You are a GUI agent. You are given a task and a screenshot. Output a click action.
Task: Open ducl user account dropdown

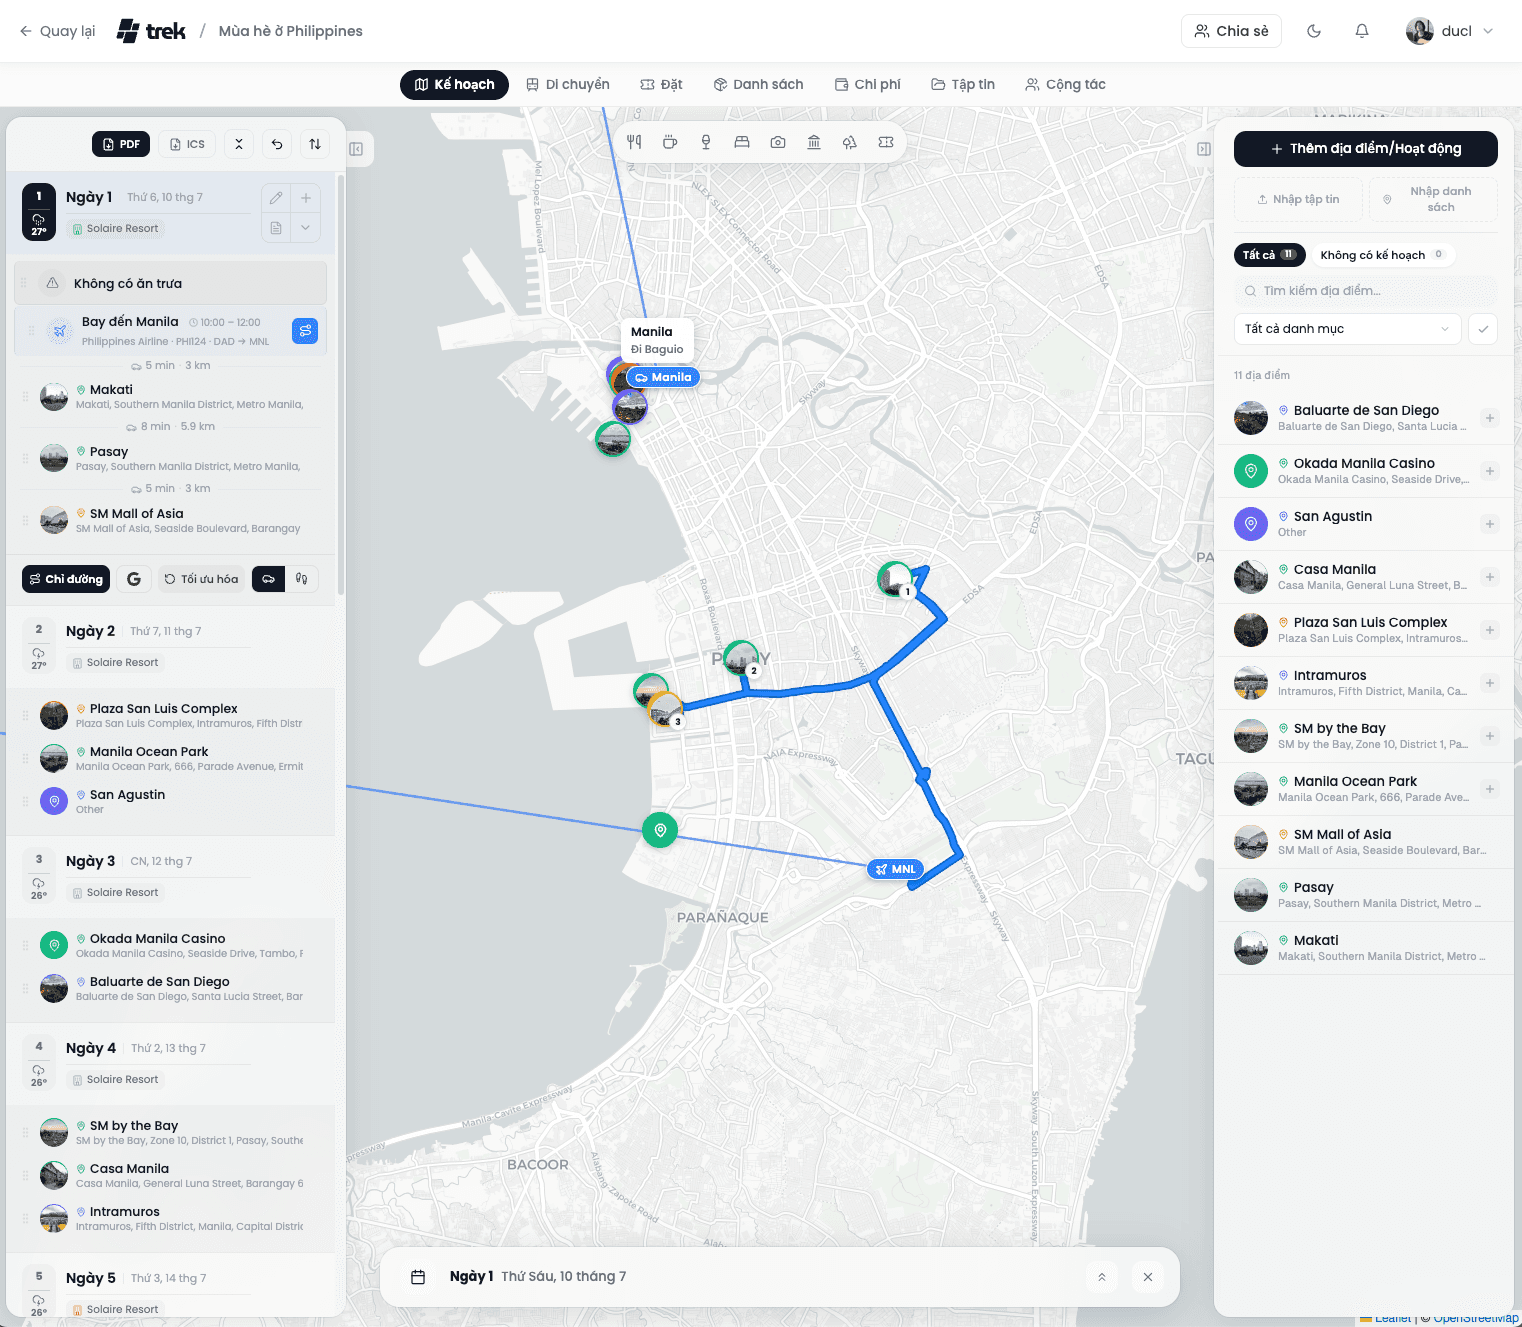click(1450, 31)
